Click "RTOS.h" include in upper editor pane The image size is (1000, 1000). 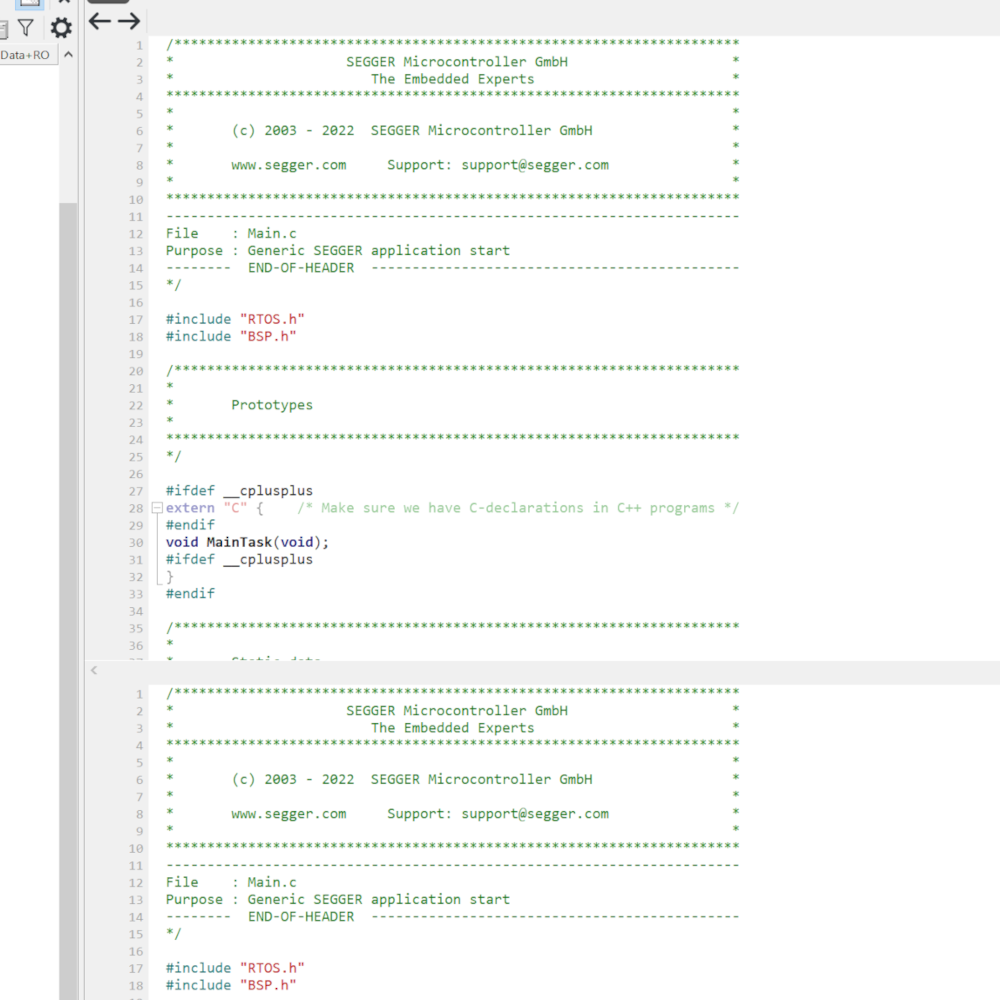click(271, 319)
